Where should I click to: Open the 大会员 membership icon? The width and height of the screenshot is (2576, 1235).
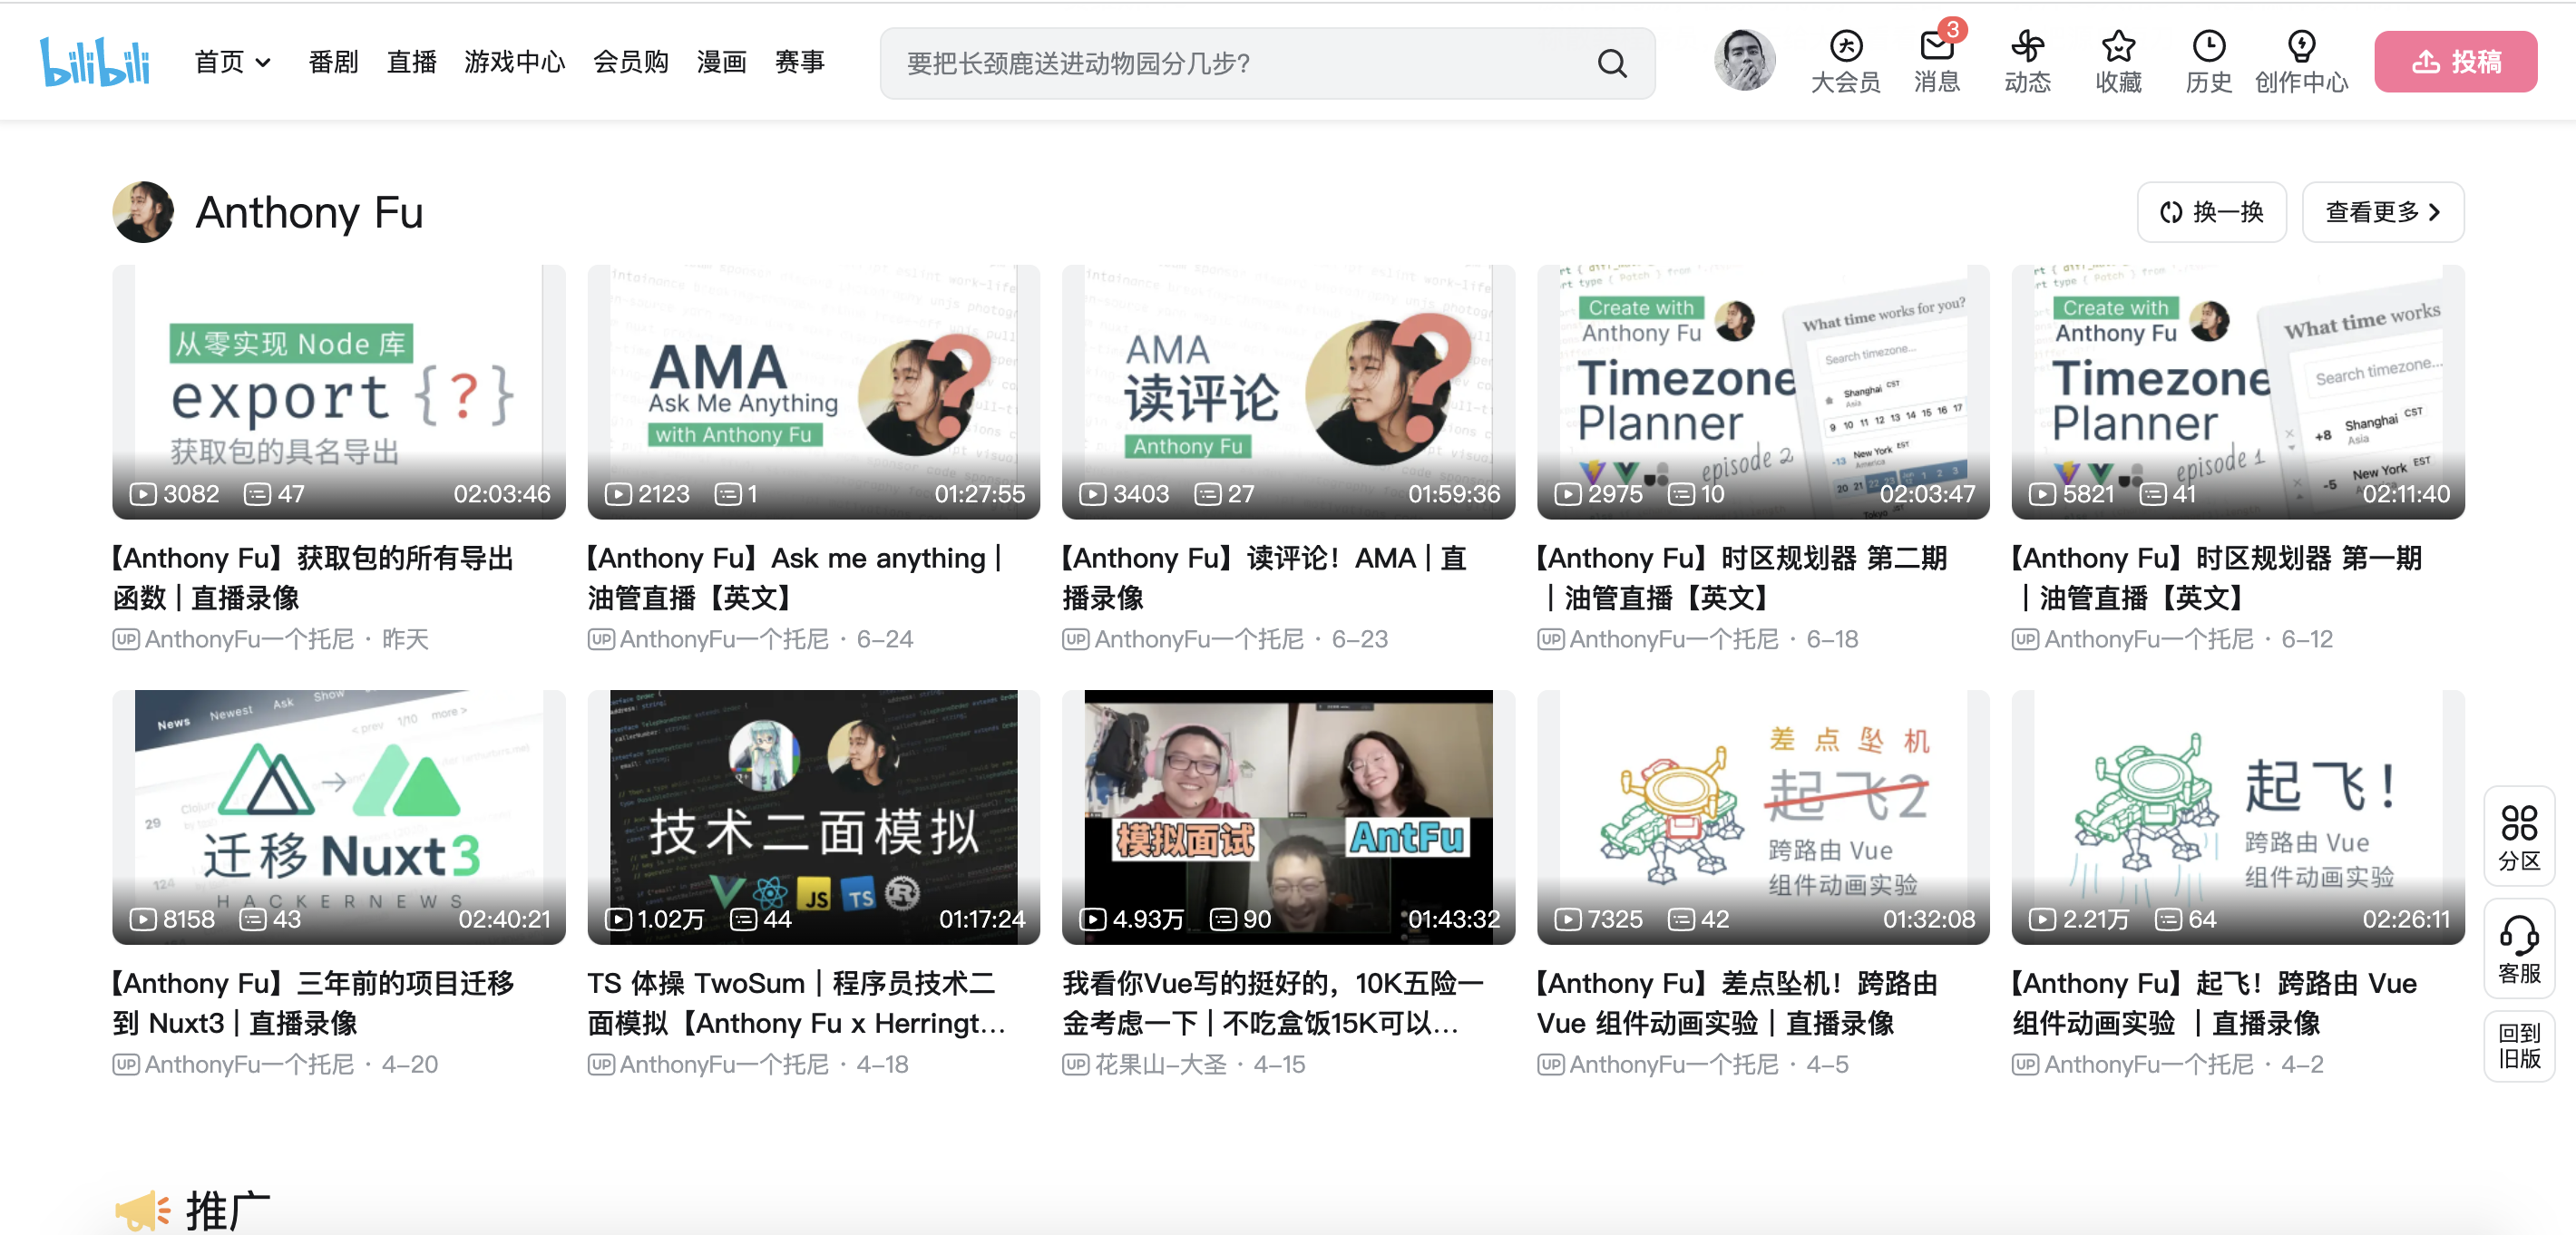click(1845, 47)
